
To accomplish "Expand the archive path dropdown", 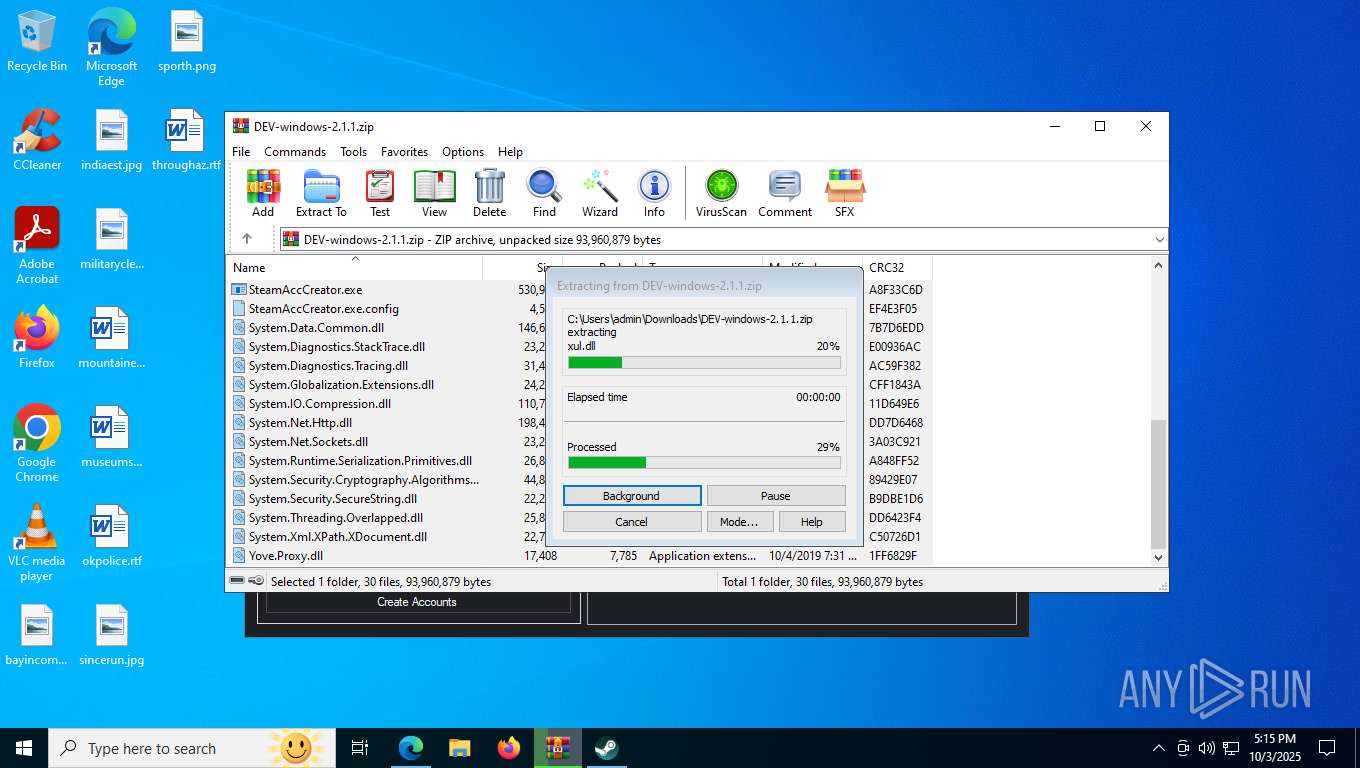I will click(1159, 240).
